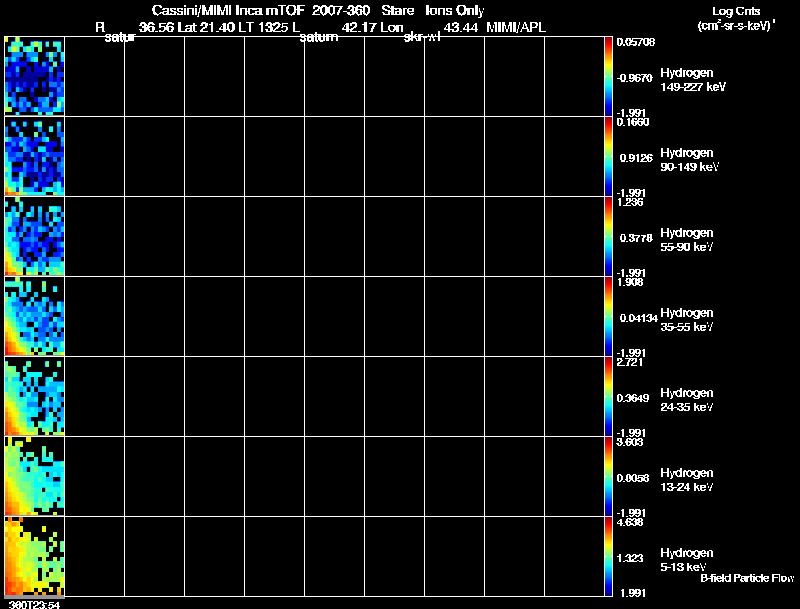Click the 'Log Cnts' units heading

736,11
